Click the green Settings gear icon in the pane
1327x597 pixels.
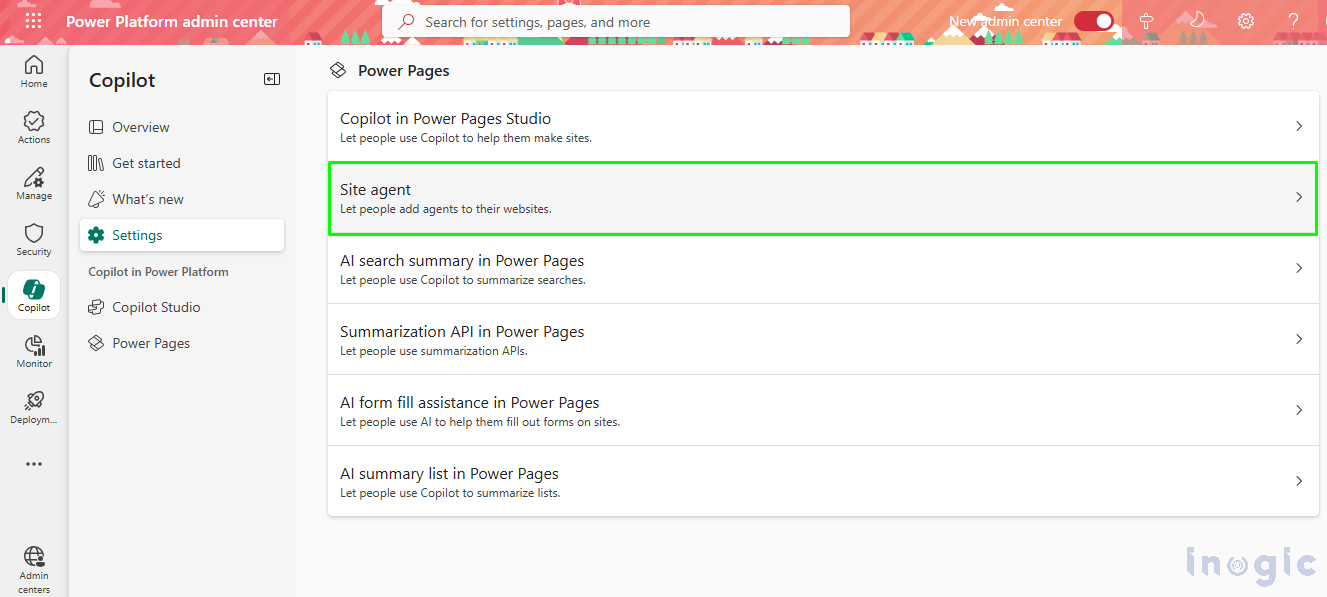(96, 235)
